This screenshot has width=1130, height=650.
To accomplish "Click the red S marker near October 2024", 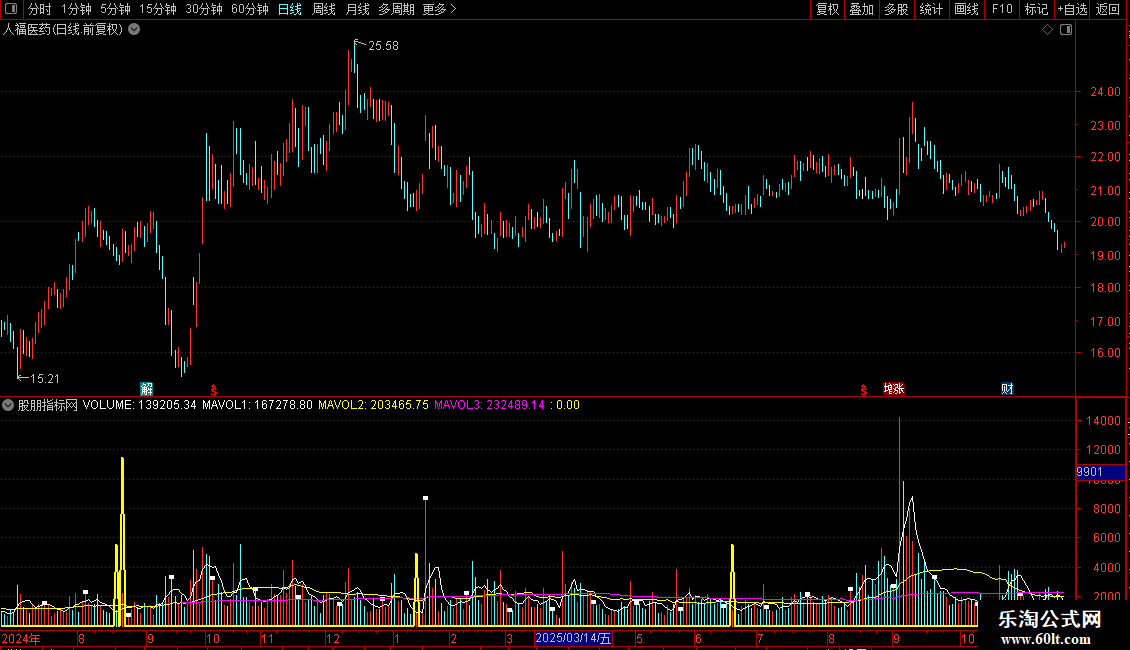I will (214, 390).
